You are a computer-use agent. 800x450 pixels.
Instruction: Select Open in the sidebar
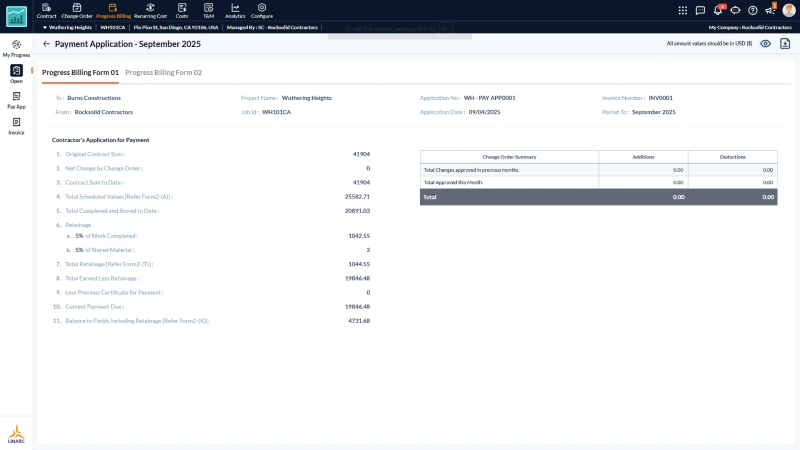[x=16, y=74]
